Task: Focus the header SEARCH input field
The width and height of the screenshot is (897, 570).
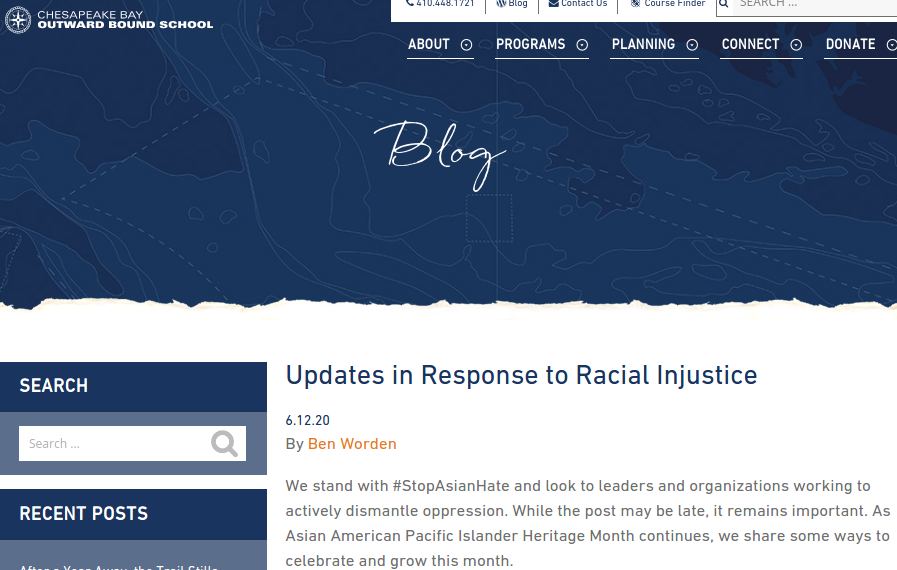Action: click(x=815, y=5)
